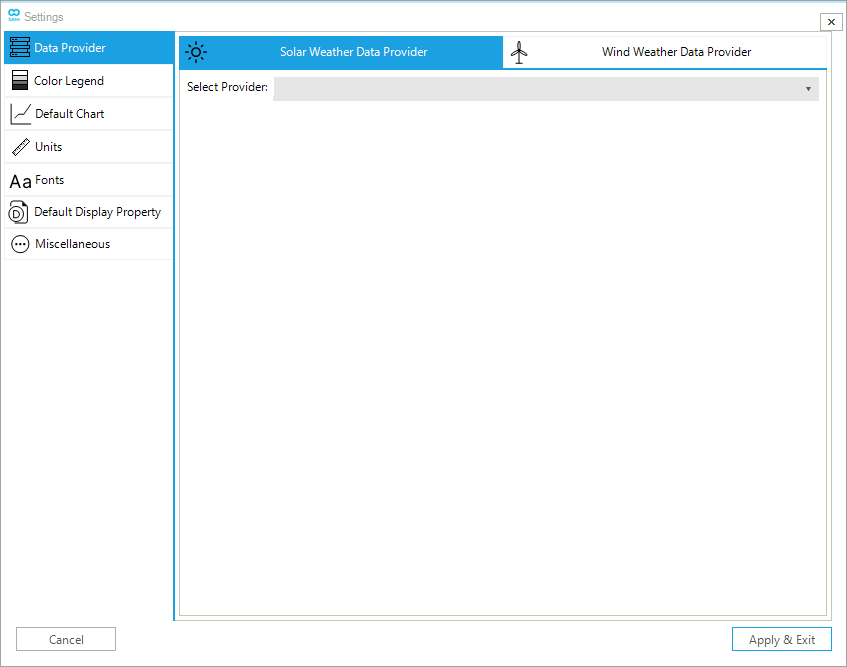The height and width of the screenshot is (667, 847).
Task: Select the Fonts settings section
Action: tap(50, 180)
